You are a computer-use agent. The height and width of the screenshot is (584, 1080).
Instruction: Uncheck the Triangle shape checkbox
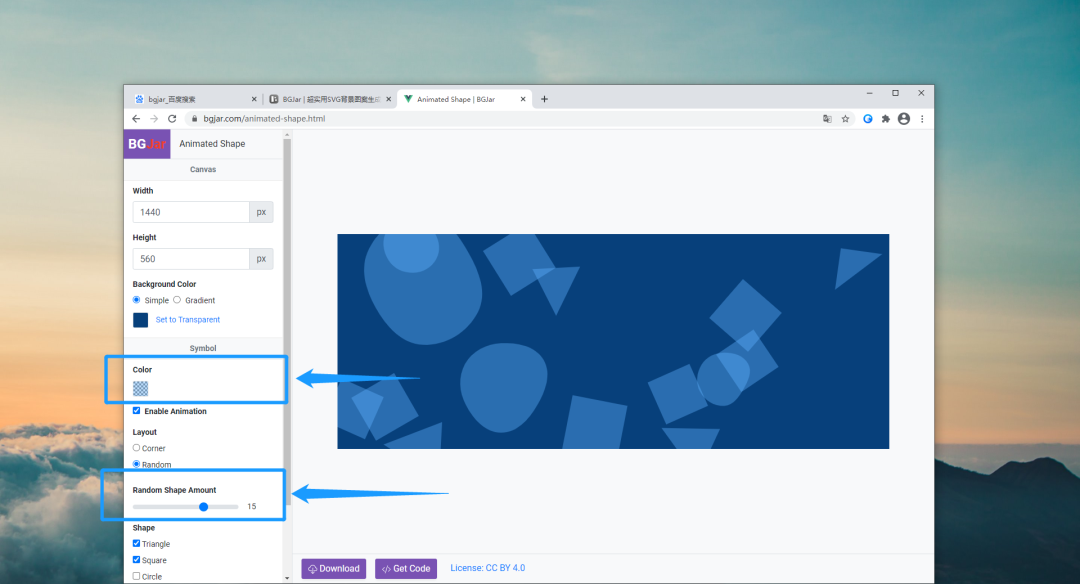[137, 544]
